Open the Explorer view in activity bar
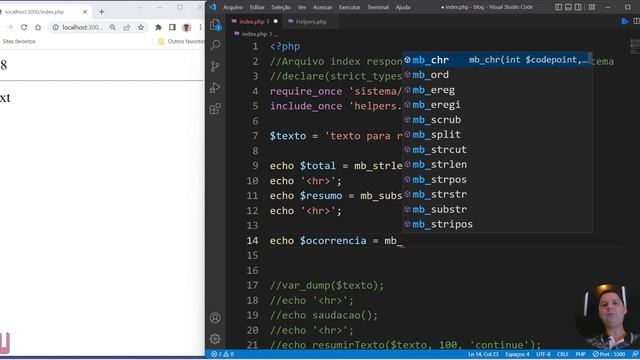This screenshot has width=640, height=360. tap(215, 25)
